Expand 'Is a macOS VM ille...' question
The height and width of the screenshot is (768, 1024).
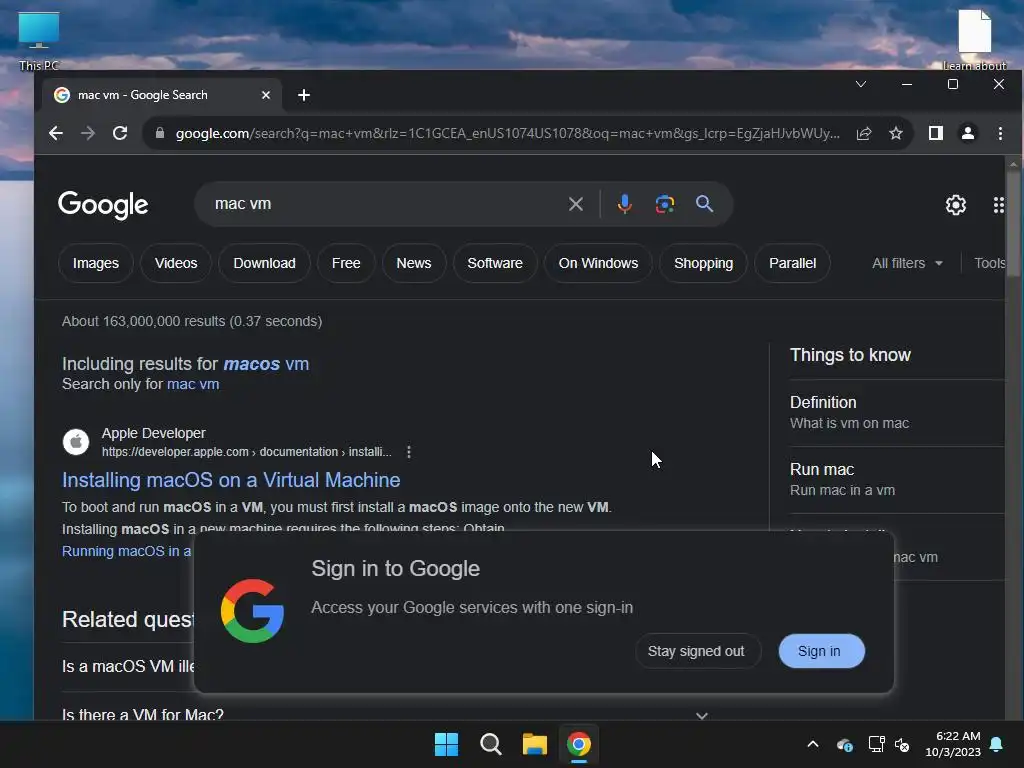click(128, 666)
